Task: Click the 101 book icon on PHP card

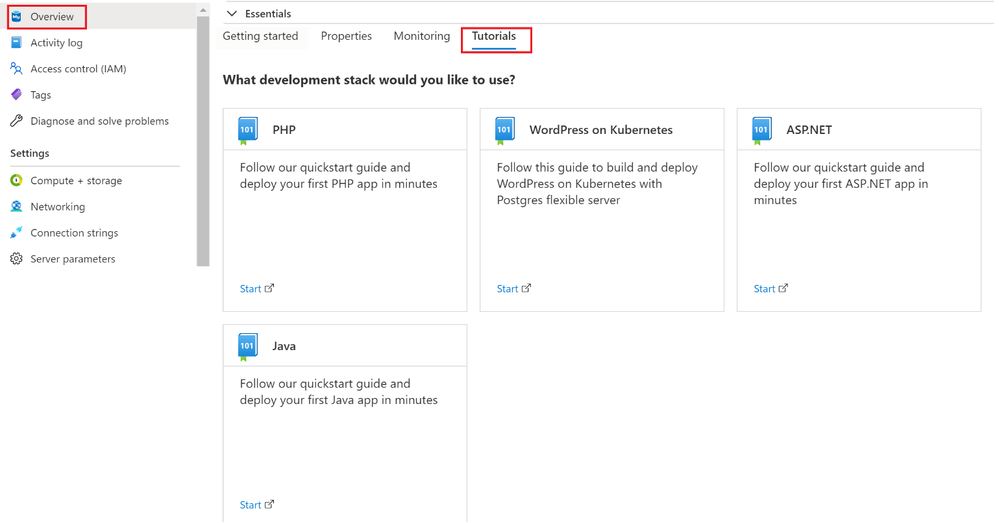Action: [248, 131]
